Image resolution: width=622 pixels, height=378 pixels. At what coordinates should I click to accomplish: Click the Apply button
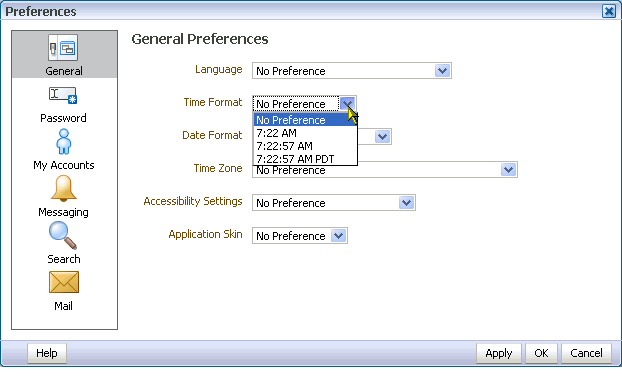coord(499,353)
